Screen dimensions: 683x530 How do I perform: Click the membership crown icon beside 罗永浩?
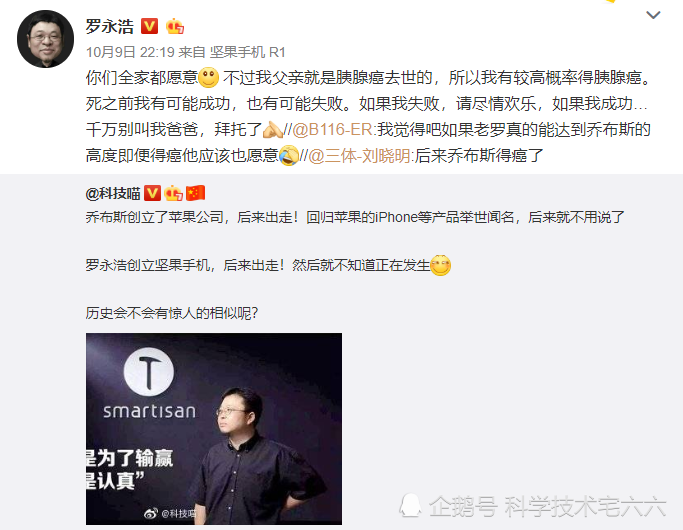coord(175,27)
